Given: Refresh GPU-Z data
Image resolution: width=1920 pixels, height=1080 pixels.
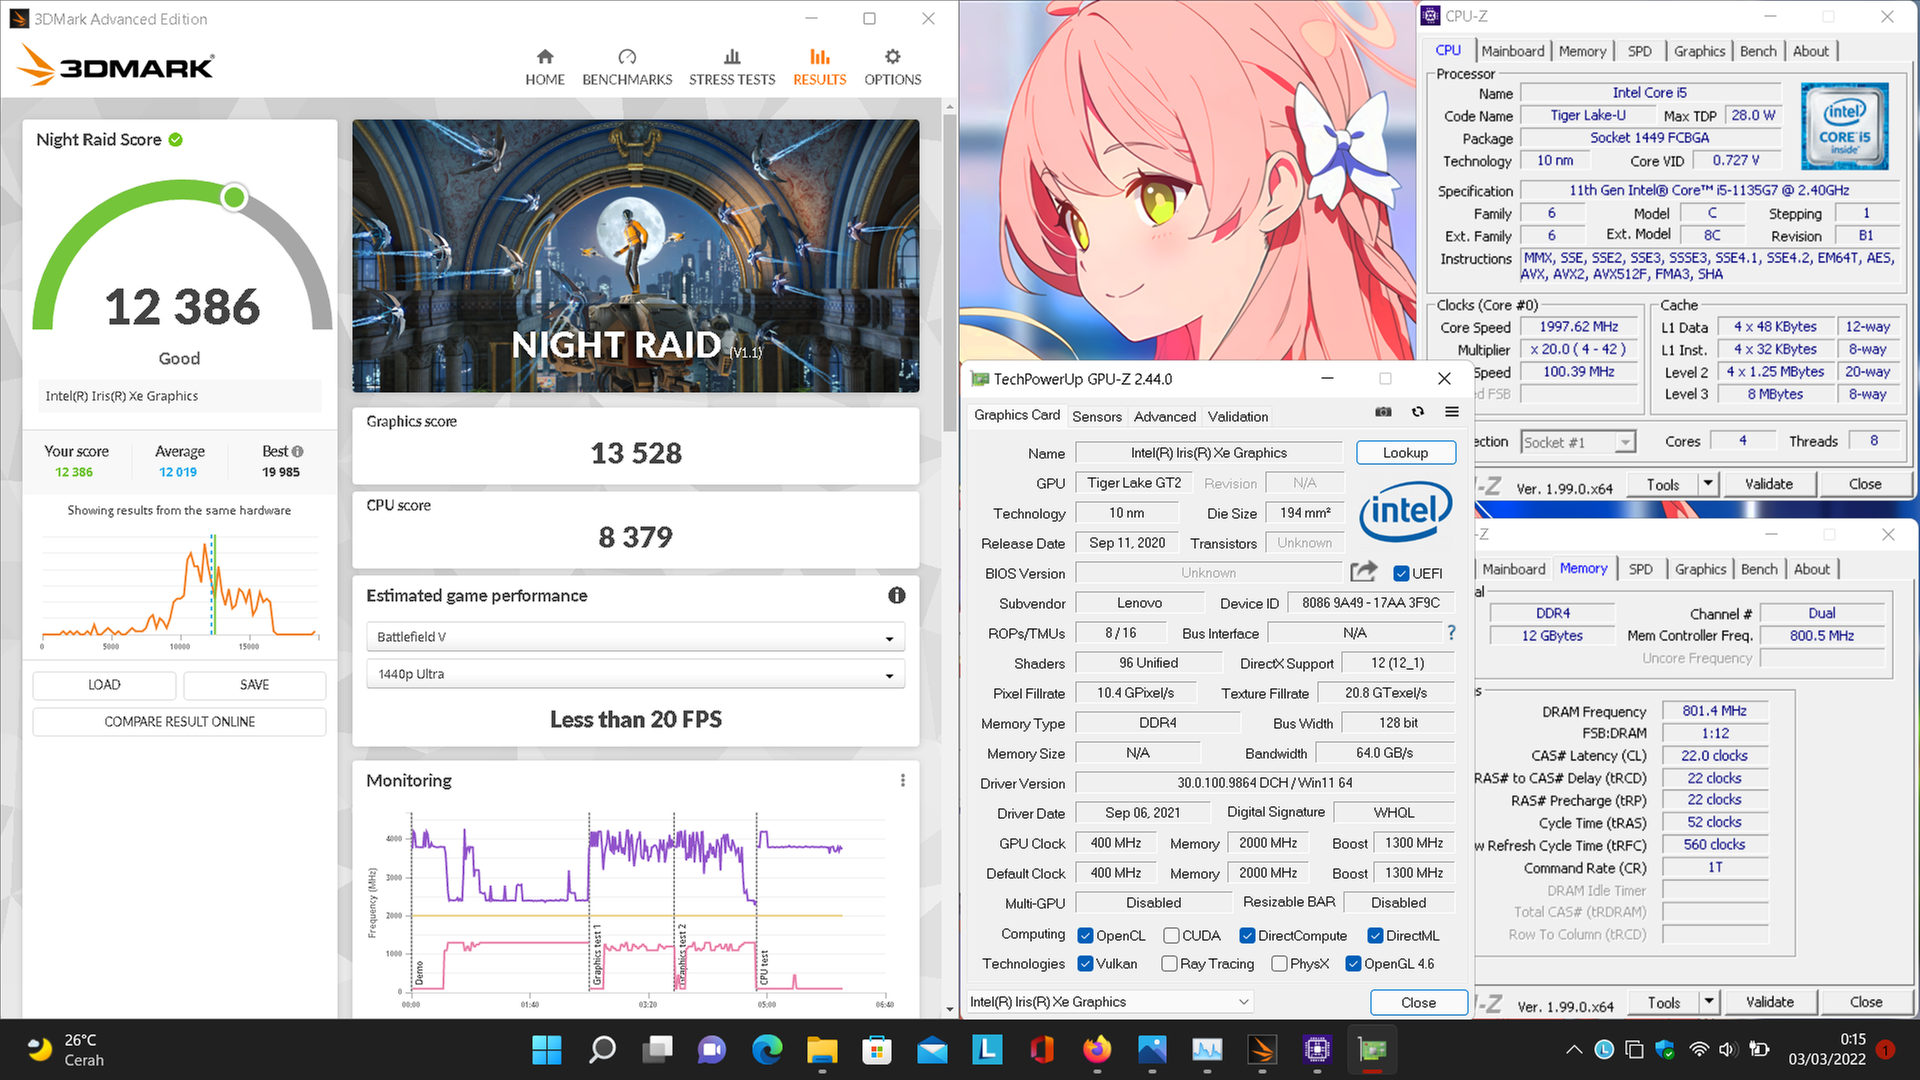Looking at the screenshot, I should coord(1418,412).
